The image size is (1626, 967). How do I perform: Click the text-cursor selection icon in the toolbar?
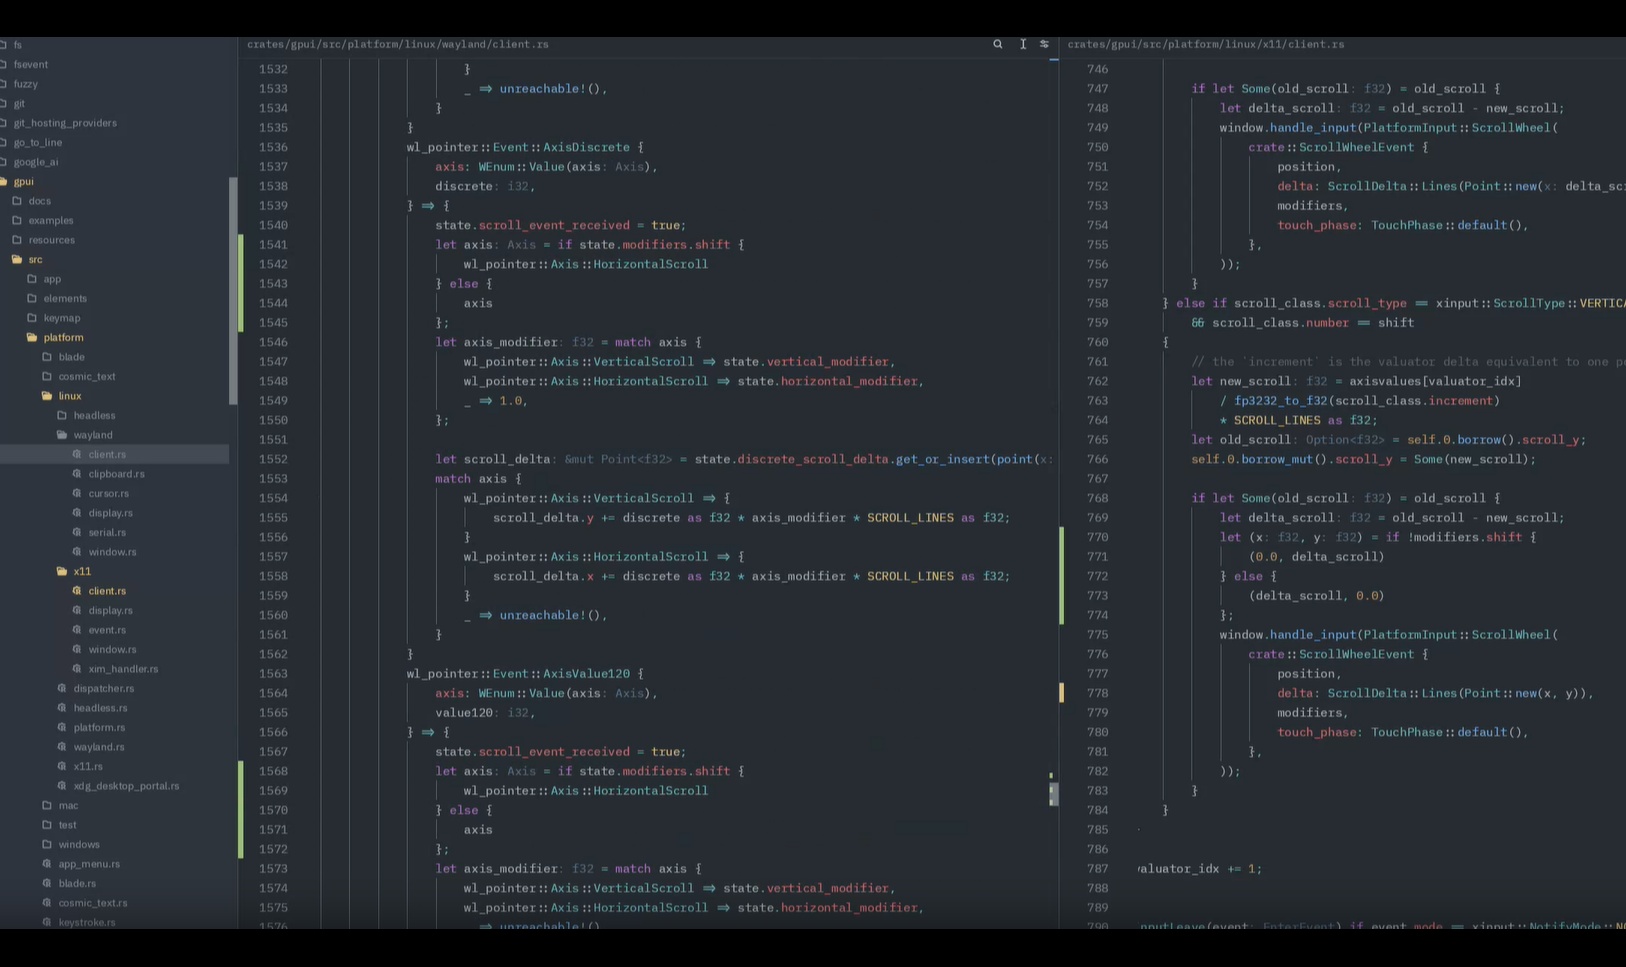(1022, 44)
